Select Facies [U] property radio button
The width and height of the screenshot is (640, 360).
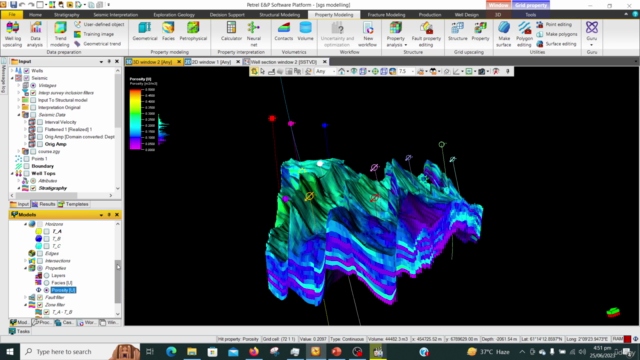[x=47, y=283]
